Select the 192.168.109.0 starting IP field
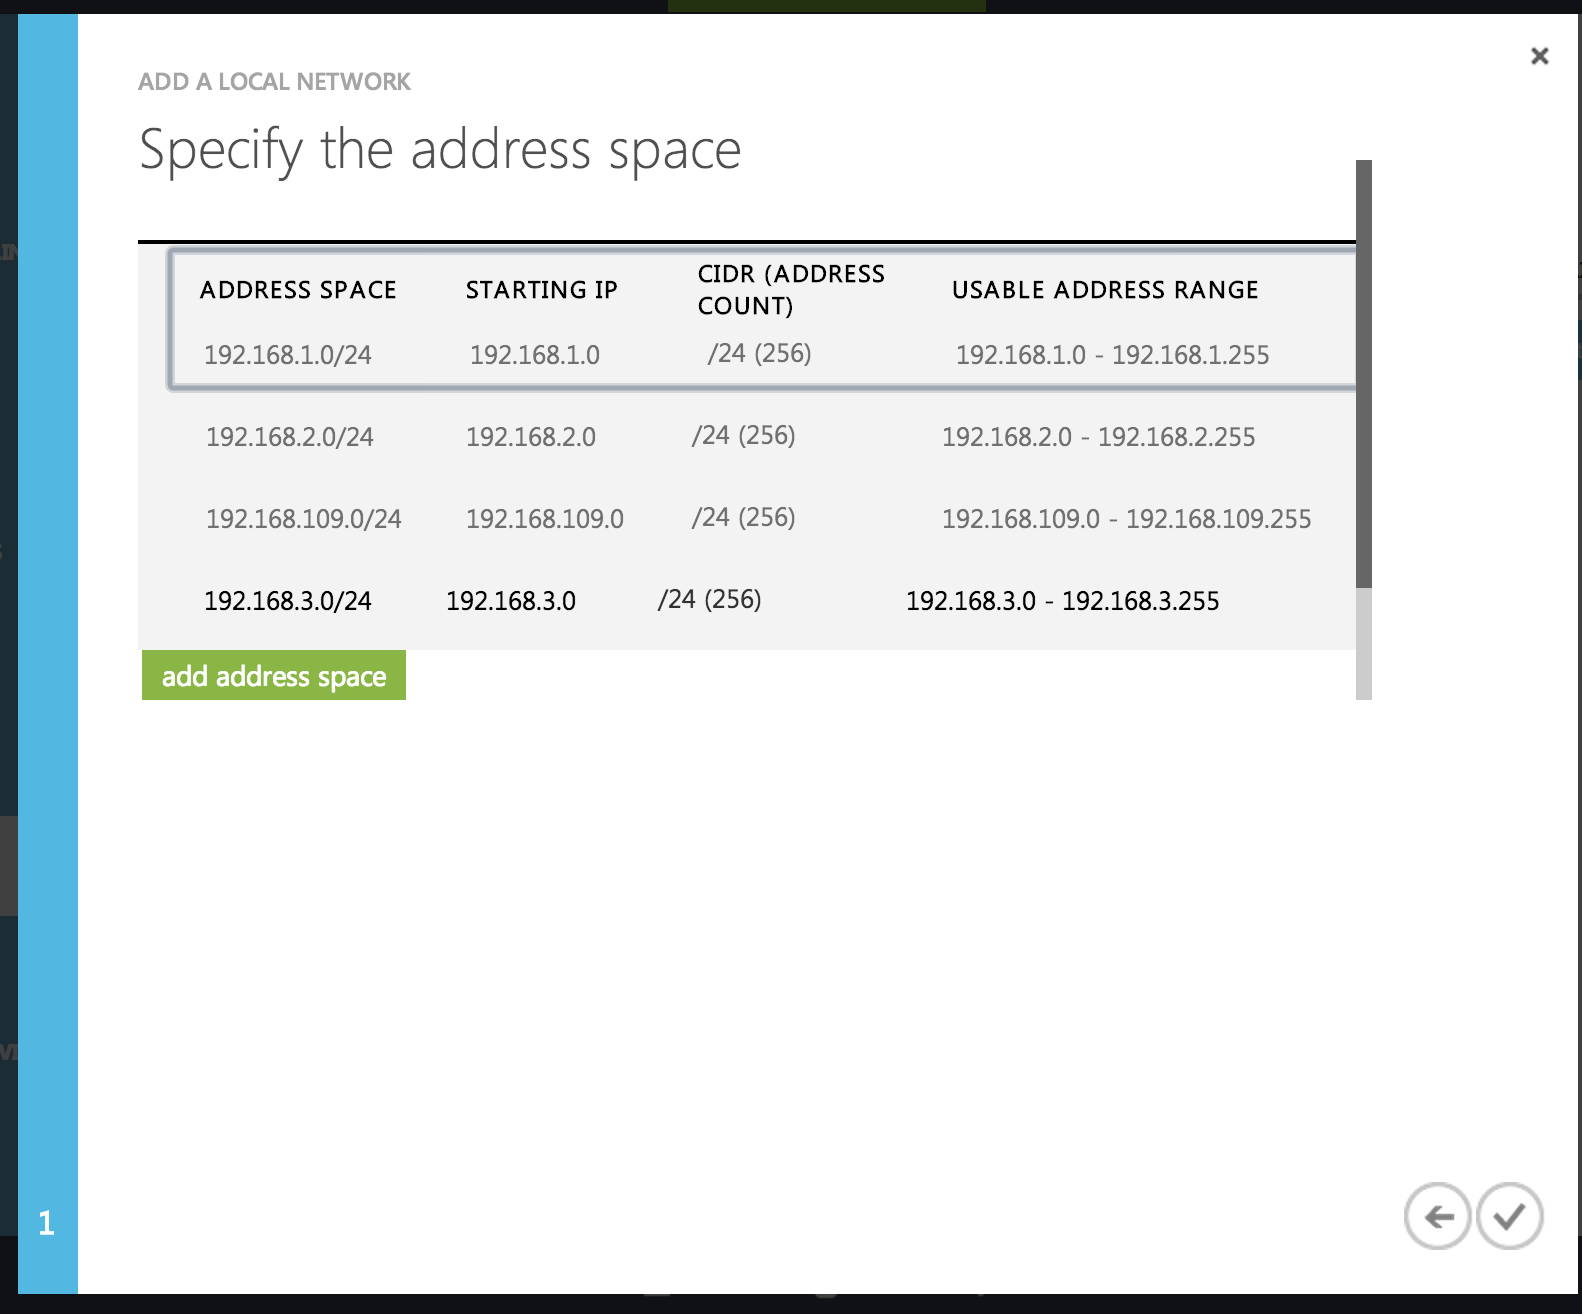1582x1314 pixels. click(x=545, y=519)
